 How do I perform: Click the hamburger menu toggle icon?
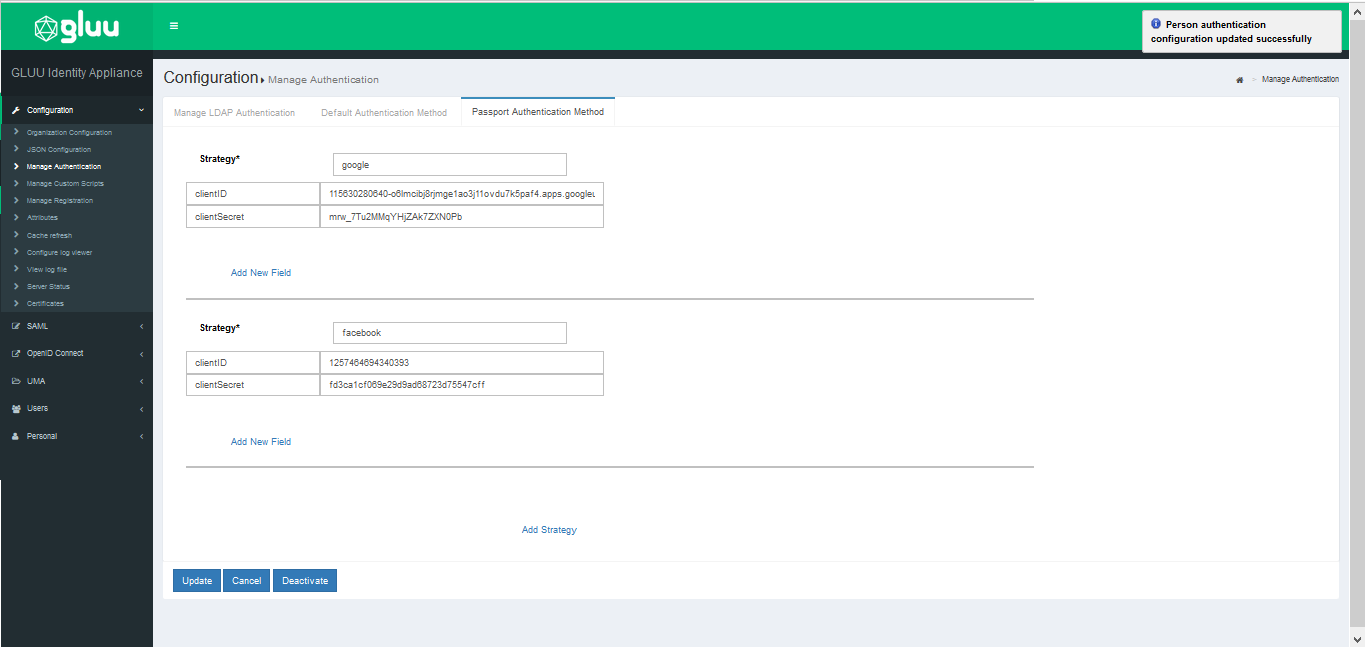click(174, 26)
